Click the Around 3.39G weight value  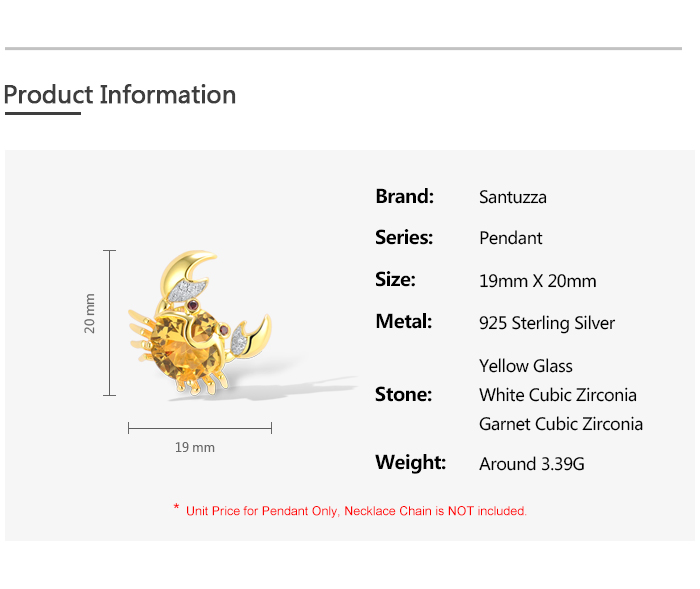click(532, 464)
